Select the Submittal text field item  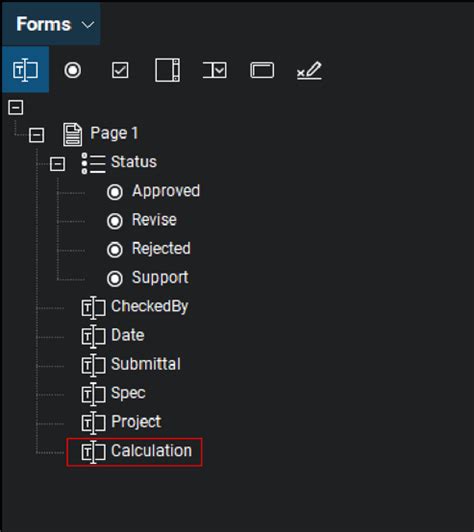pyautogui.click(x=131, y=365)
